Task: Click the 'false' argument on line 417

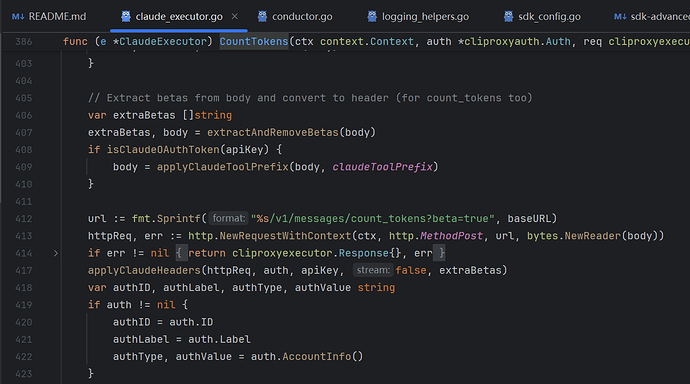Action: [411, 270]
